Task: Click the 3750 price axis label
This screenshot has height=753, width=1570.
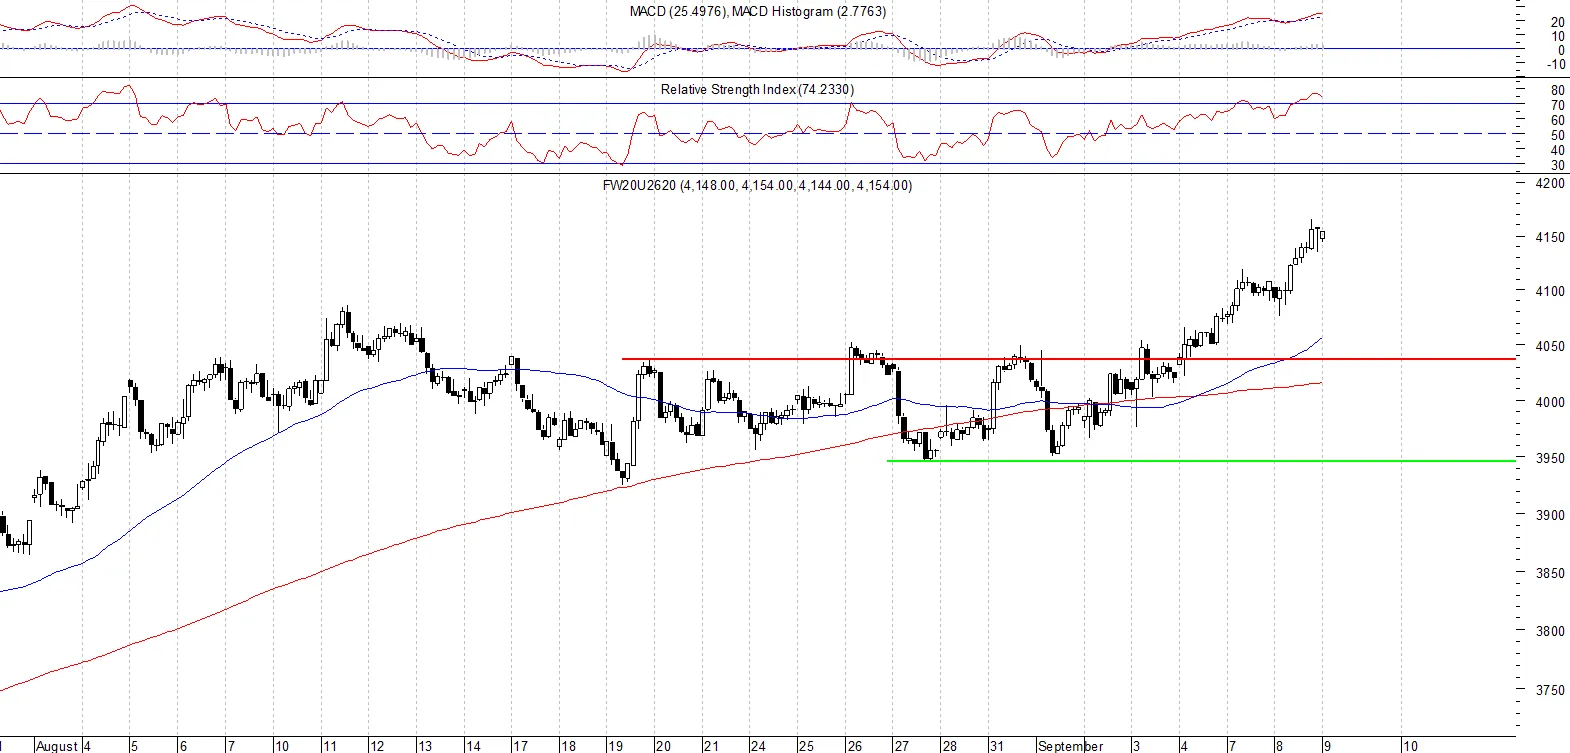Action: (1550, 690)
